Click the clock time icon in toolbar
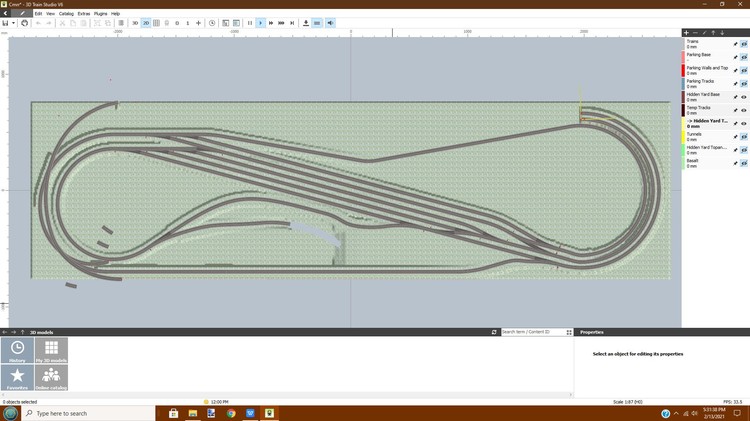This screenshot has height=421, width=750. point(212,22)
